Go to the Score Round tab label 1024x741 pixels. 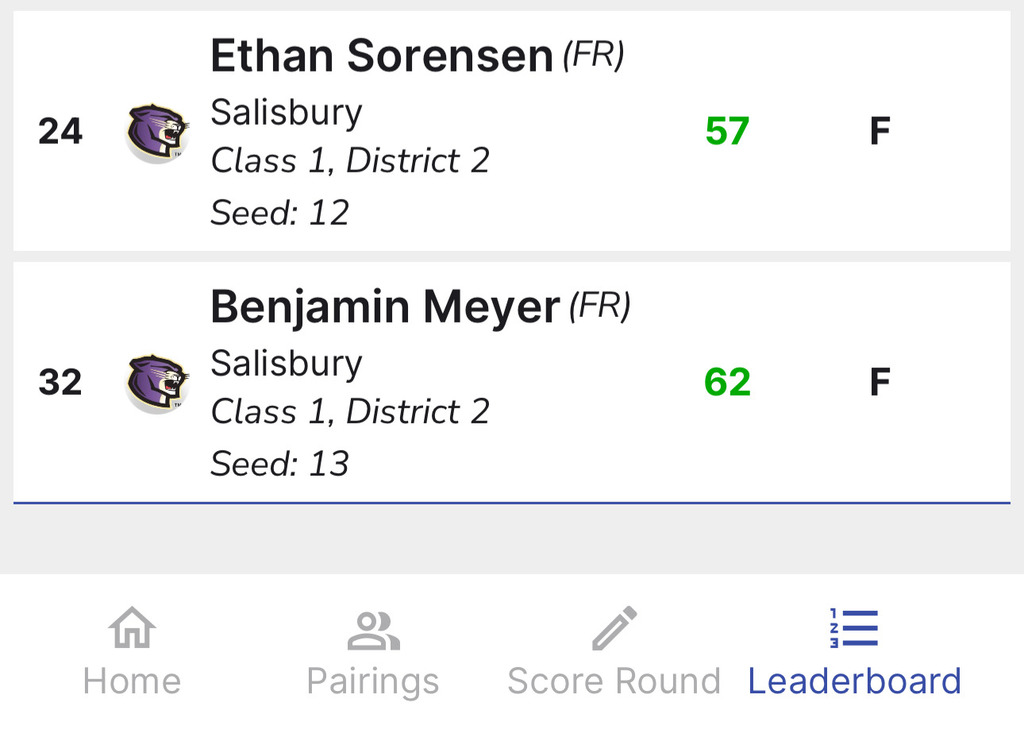[614, 681]
